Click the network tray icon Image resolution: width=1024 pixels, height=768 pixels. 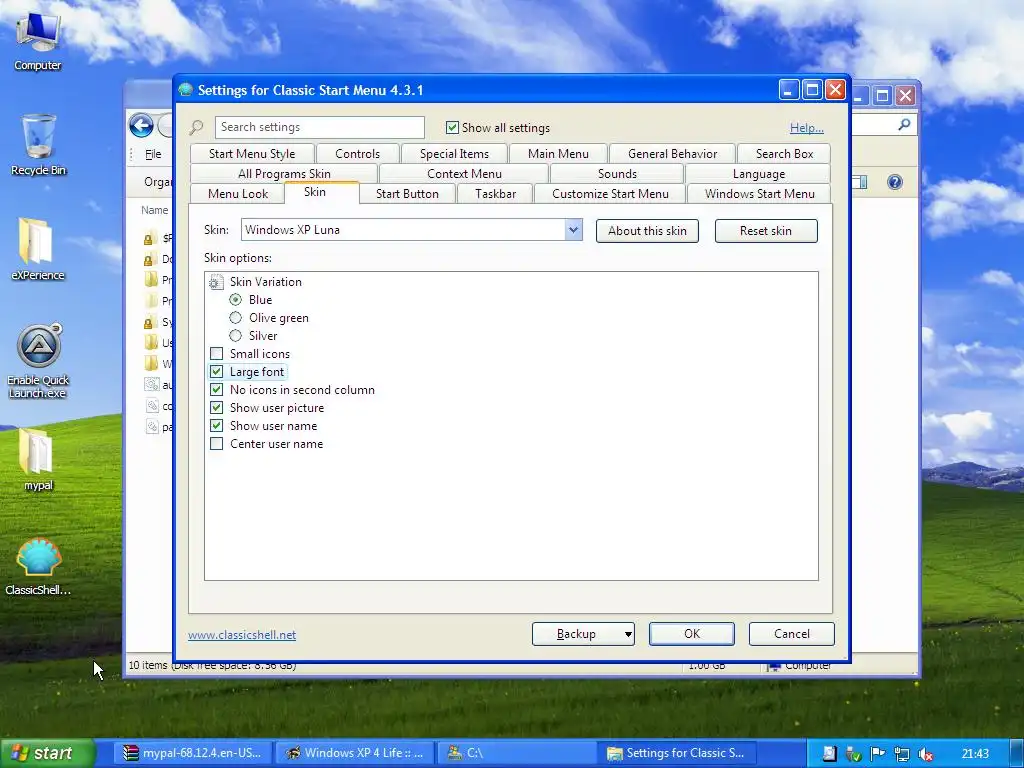click(x=901, y=754)
